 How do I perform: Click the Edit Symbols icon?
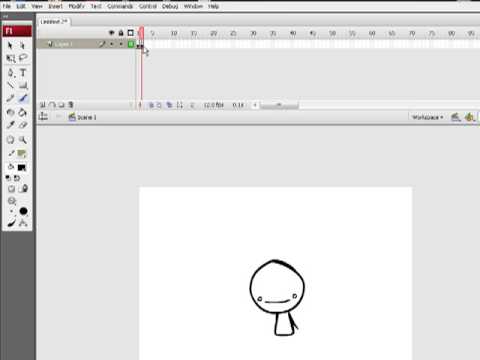470,117
